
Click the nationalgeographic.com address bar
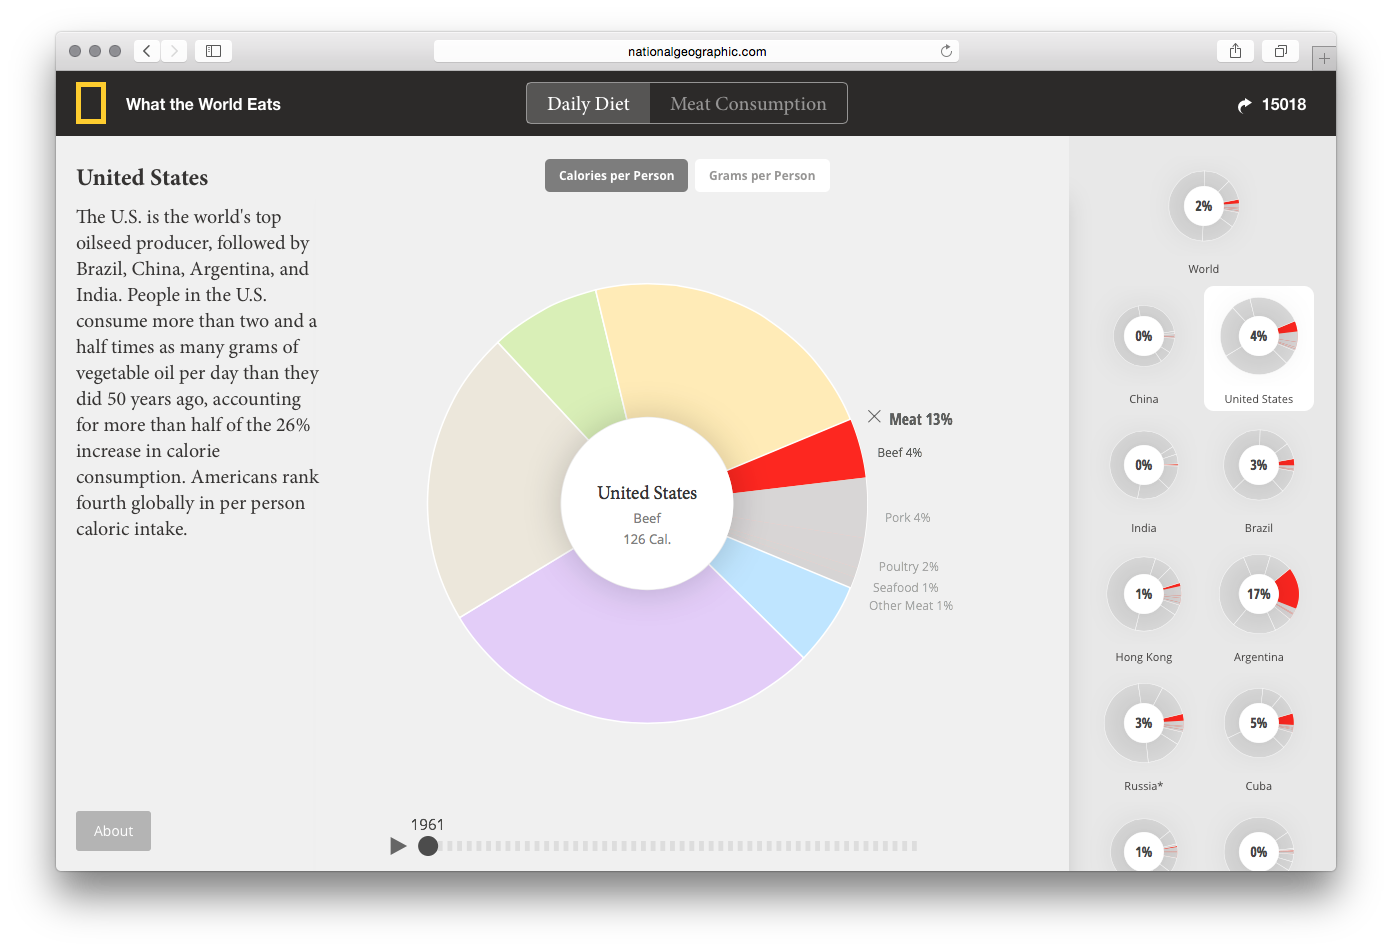[x=696, y=51]
